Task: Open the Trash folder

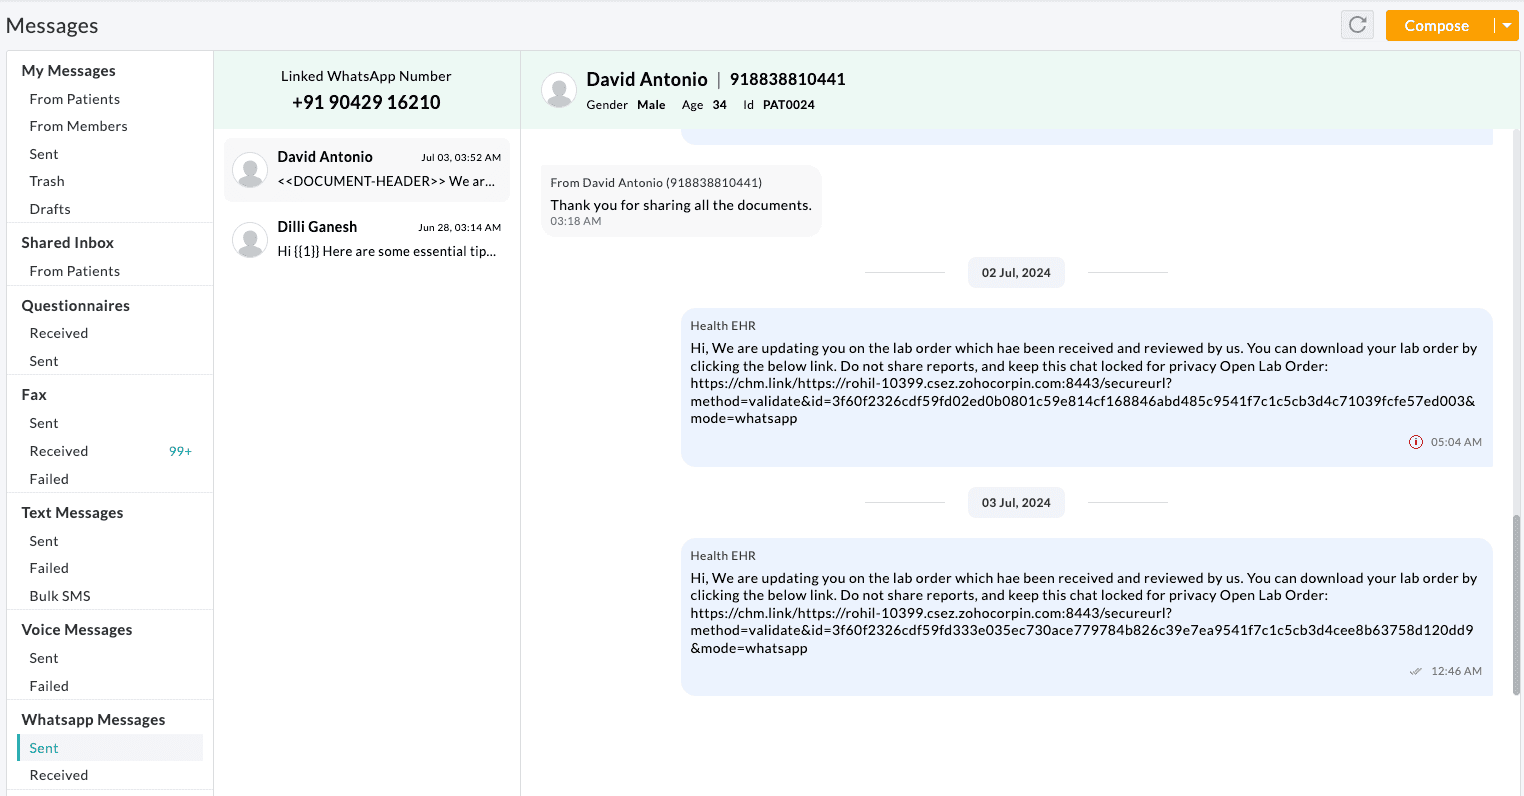Action: click(47, 181)
